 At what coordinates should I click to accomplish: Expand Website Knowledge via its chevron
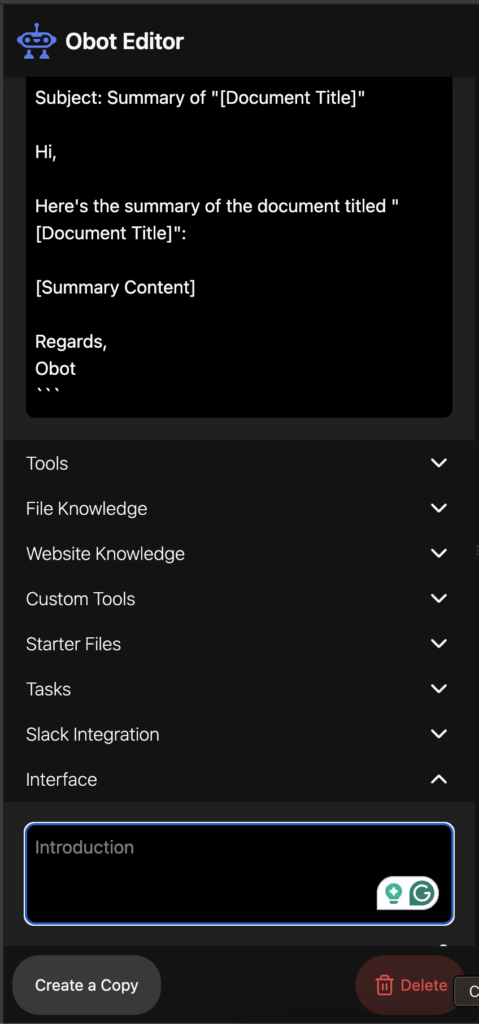tap(439, 553)
